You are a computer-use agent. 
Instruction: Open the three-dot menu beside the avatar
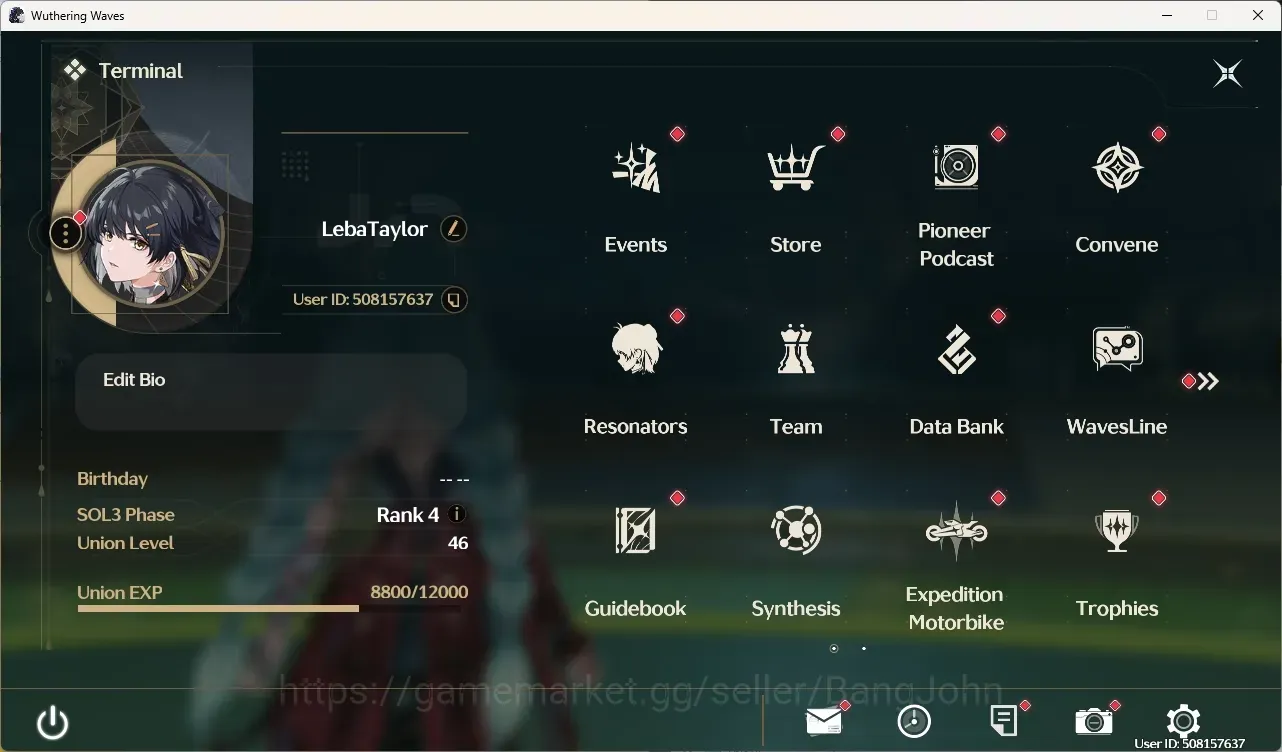pos(65,234)
